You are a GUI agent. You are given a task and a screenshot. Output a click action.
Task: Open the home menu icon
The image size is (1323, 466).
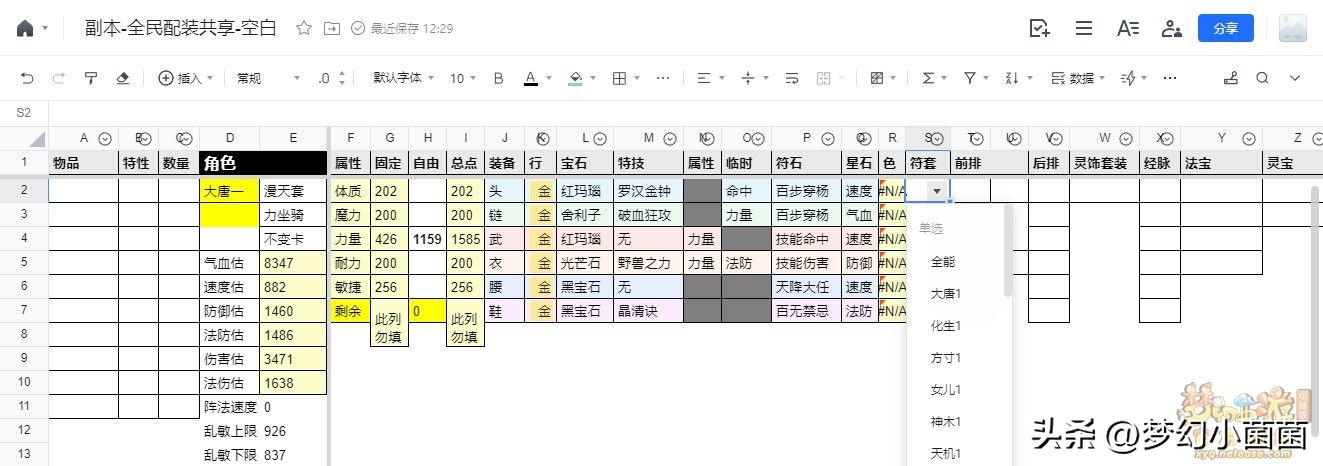click(x=25, y=28)
